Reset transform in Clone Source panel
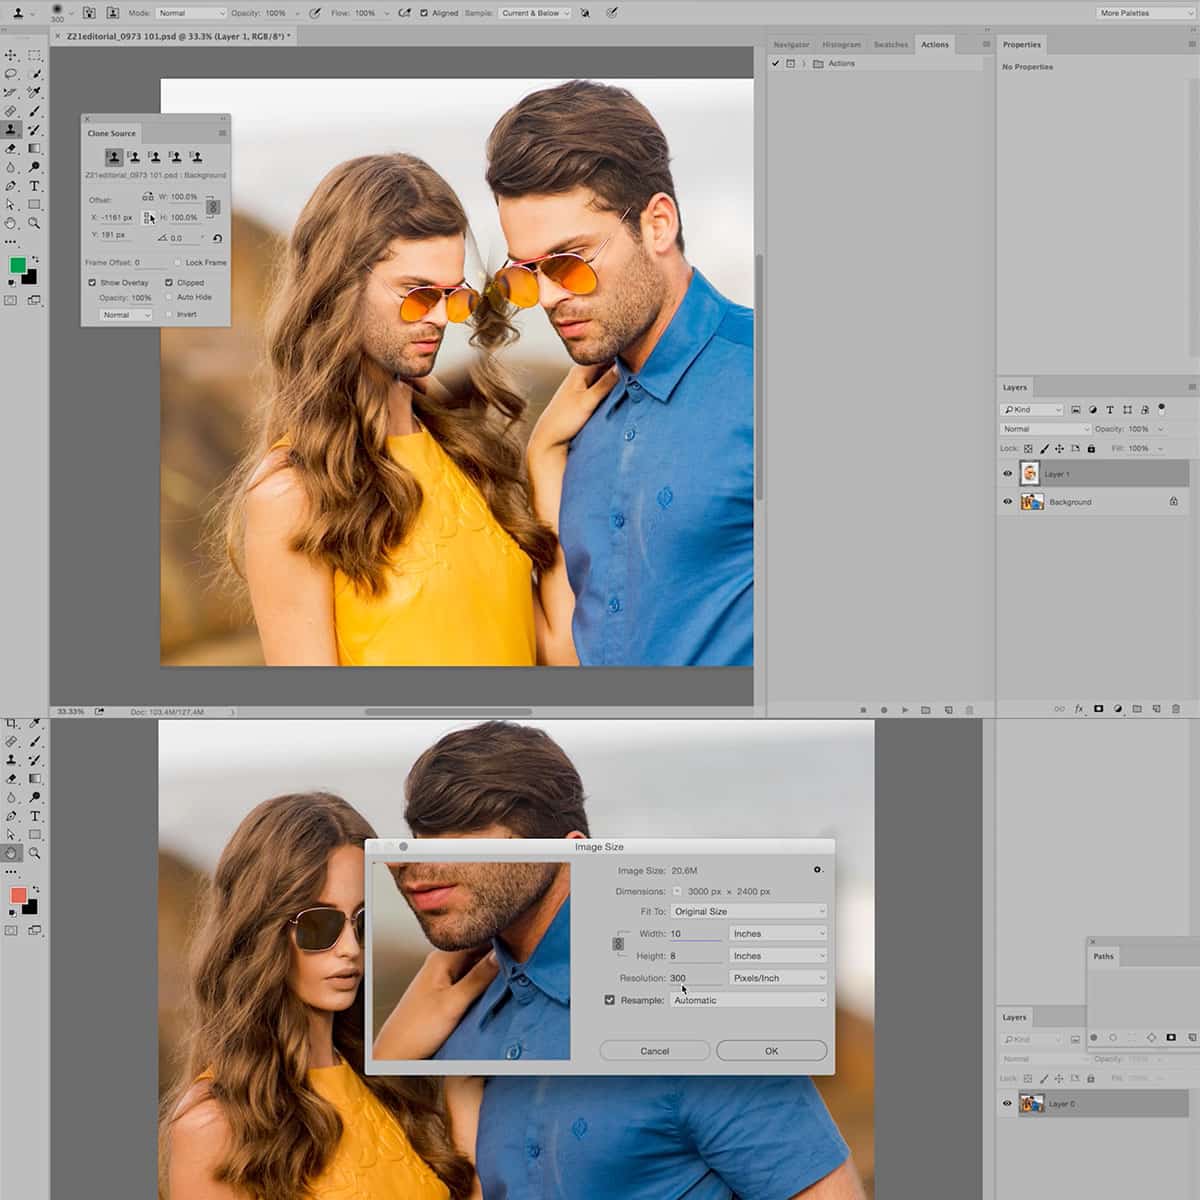 click(x=217, y=238)
